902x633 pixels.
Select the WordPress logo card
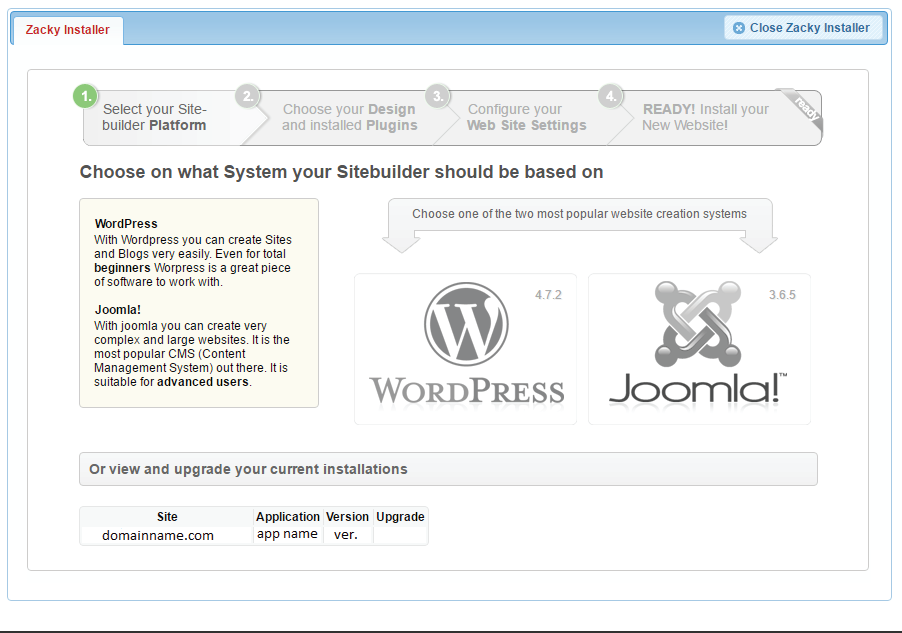tap(465, 349)
